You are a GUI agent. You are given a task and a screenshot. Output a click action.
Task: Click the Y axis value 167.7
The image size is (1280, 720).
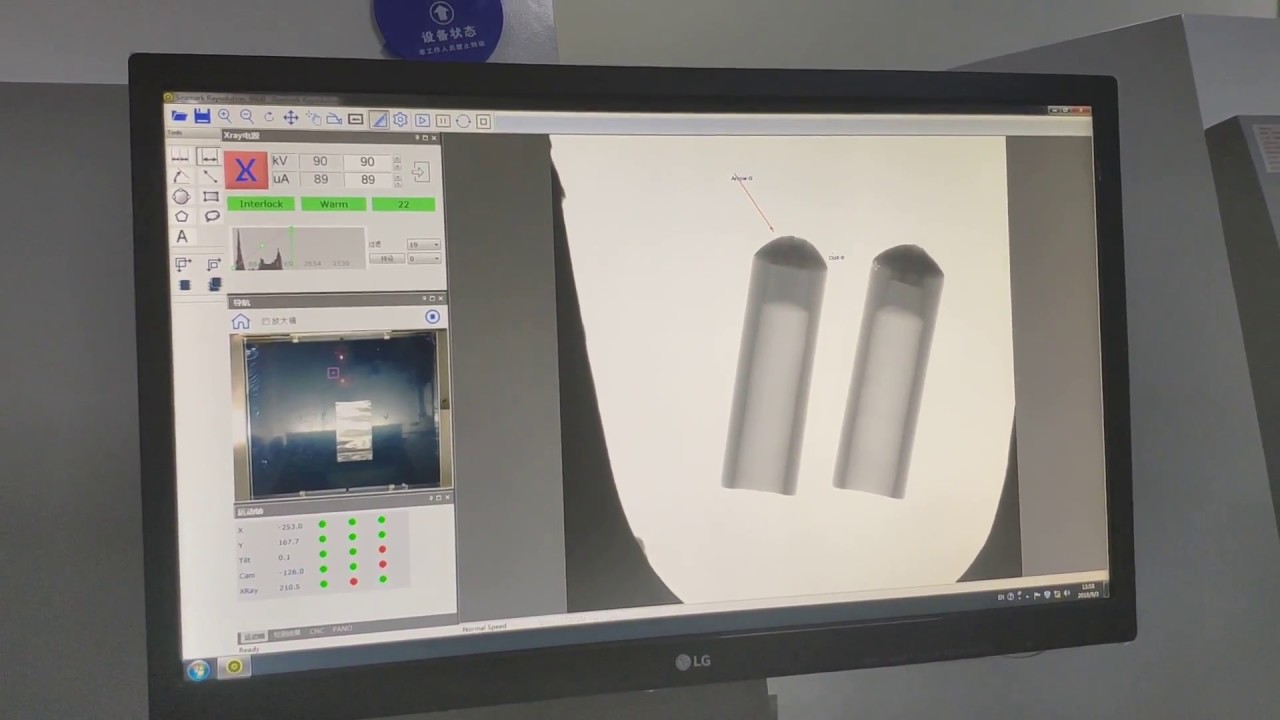coord(290,543)
